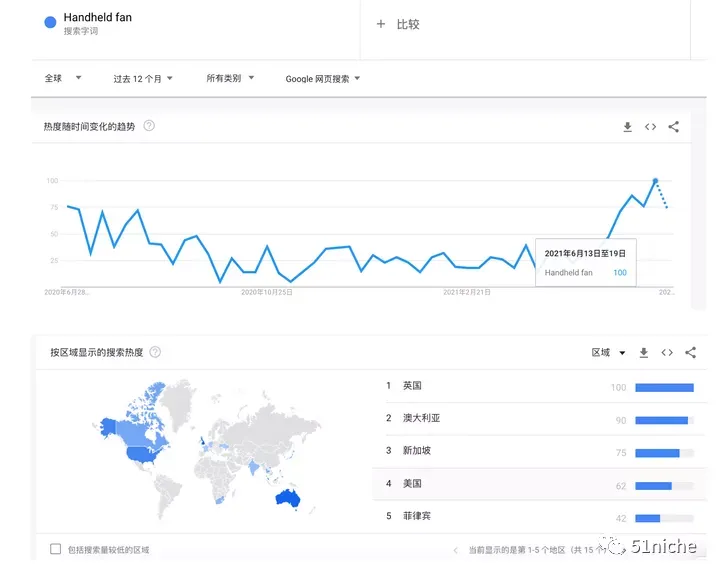Image resolution: width=720 pixels, height=576 pixels.
Task: Click the 热度随时间变化的趋势 heading
Action: pos(90,126)
